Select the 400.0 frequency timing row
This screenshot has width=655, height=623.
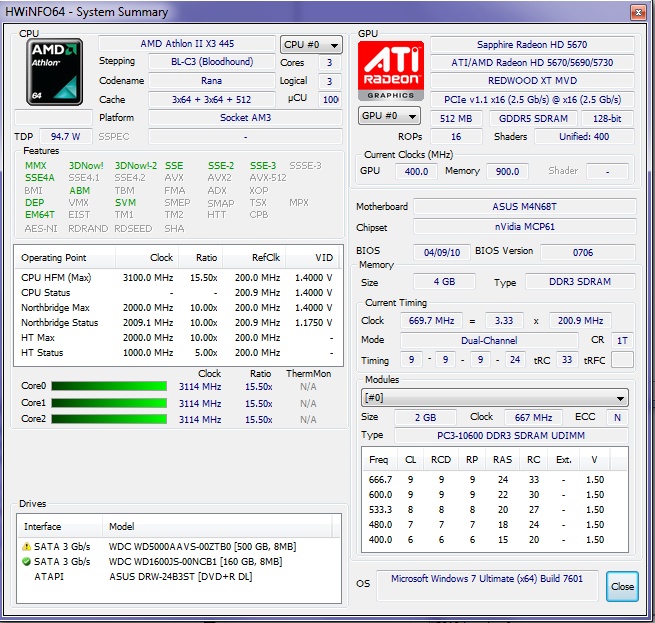point(495,539)
